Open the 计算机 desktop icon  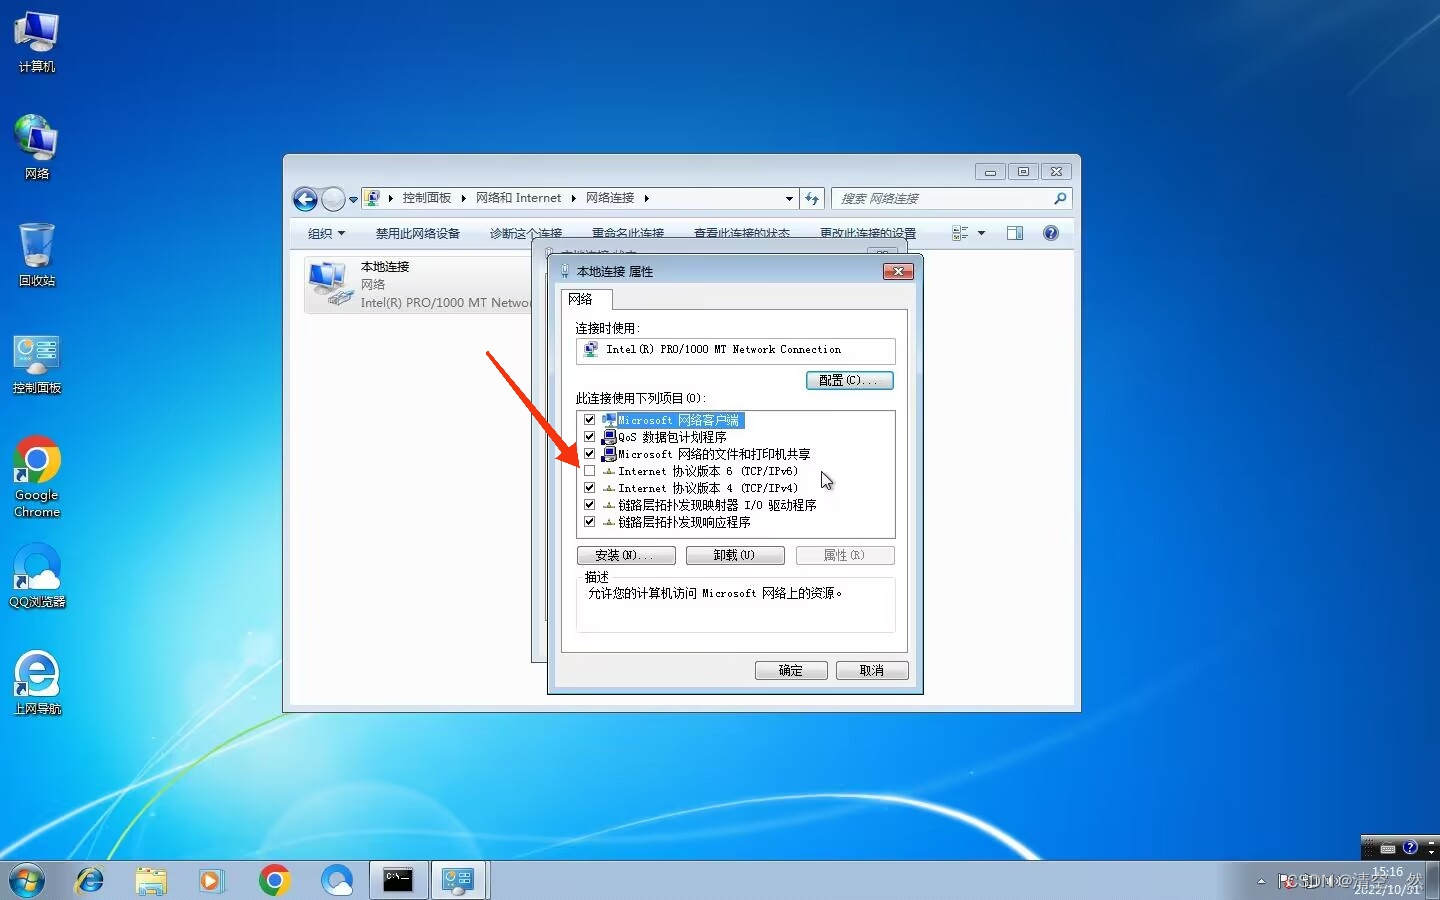(x=37, y=42)
